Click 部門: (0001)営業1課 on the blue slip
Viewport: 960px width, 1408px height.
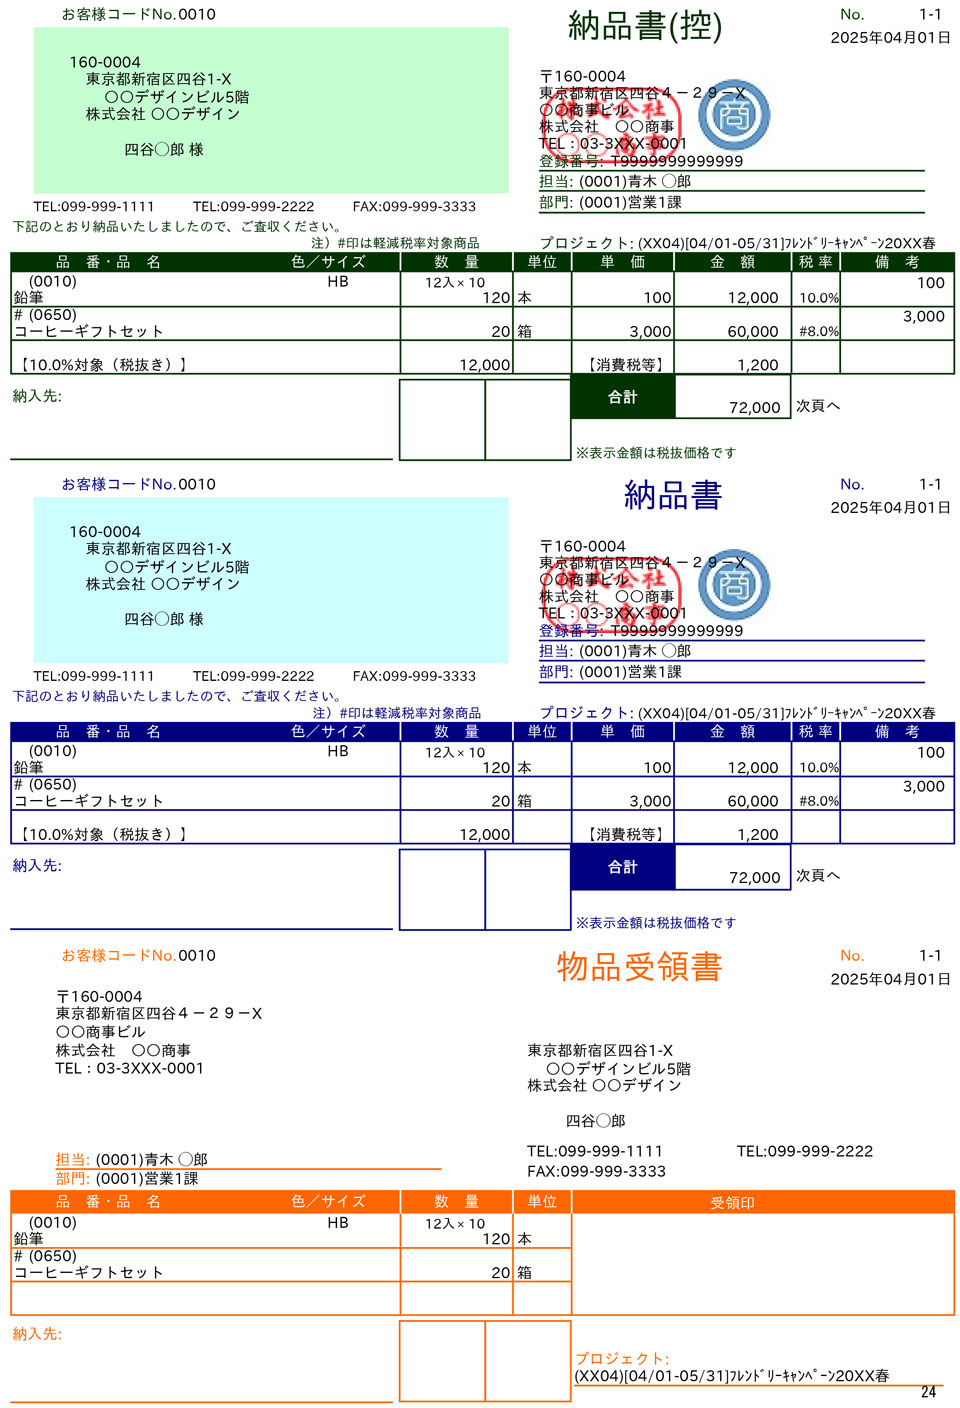coord(610,672)
